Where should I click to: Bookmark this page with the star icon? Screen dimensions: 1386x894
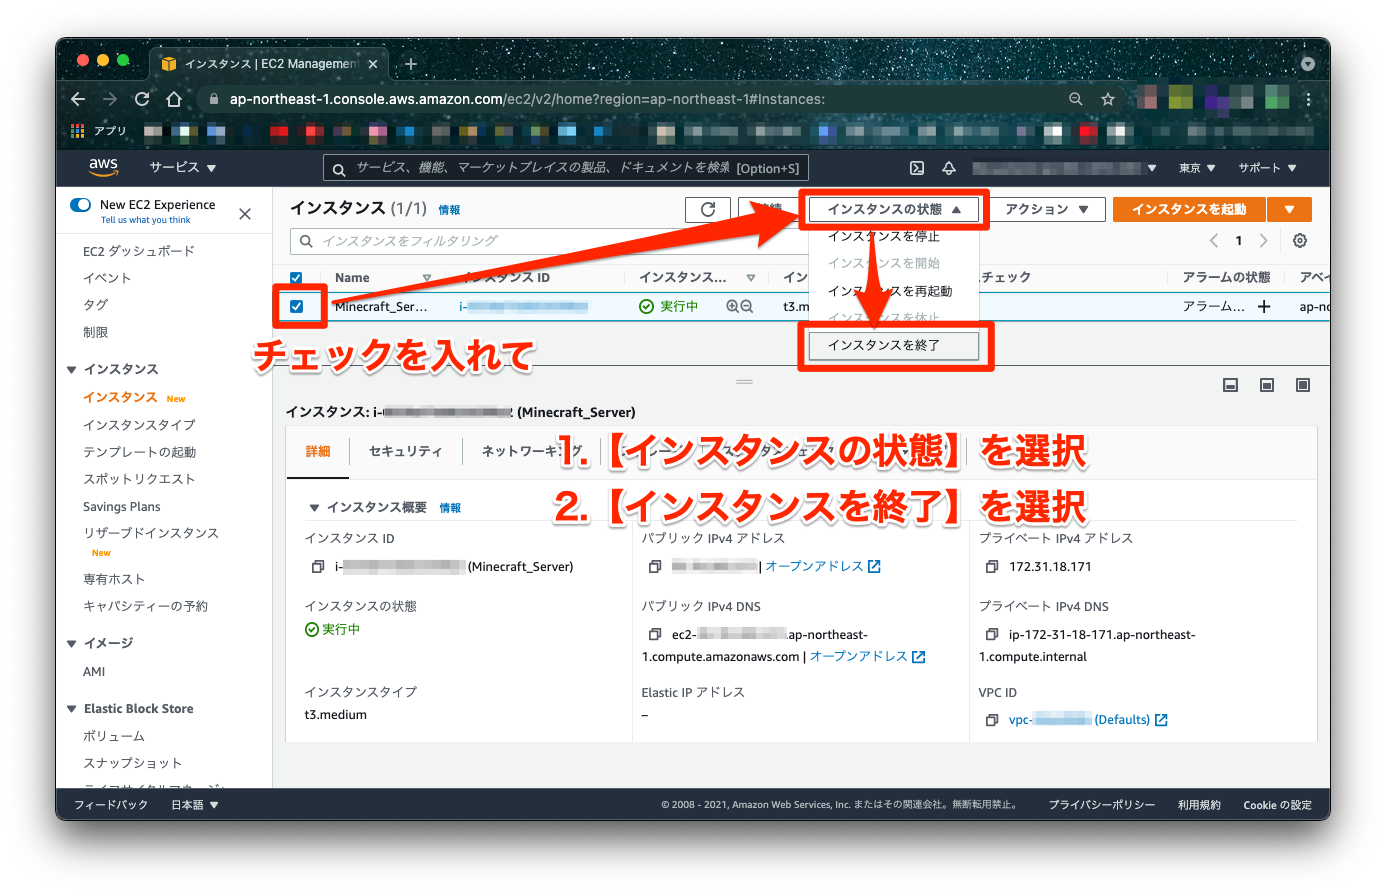(1108, 99)
